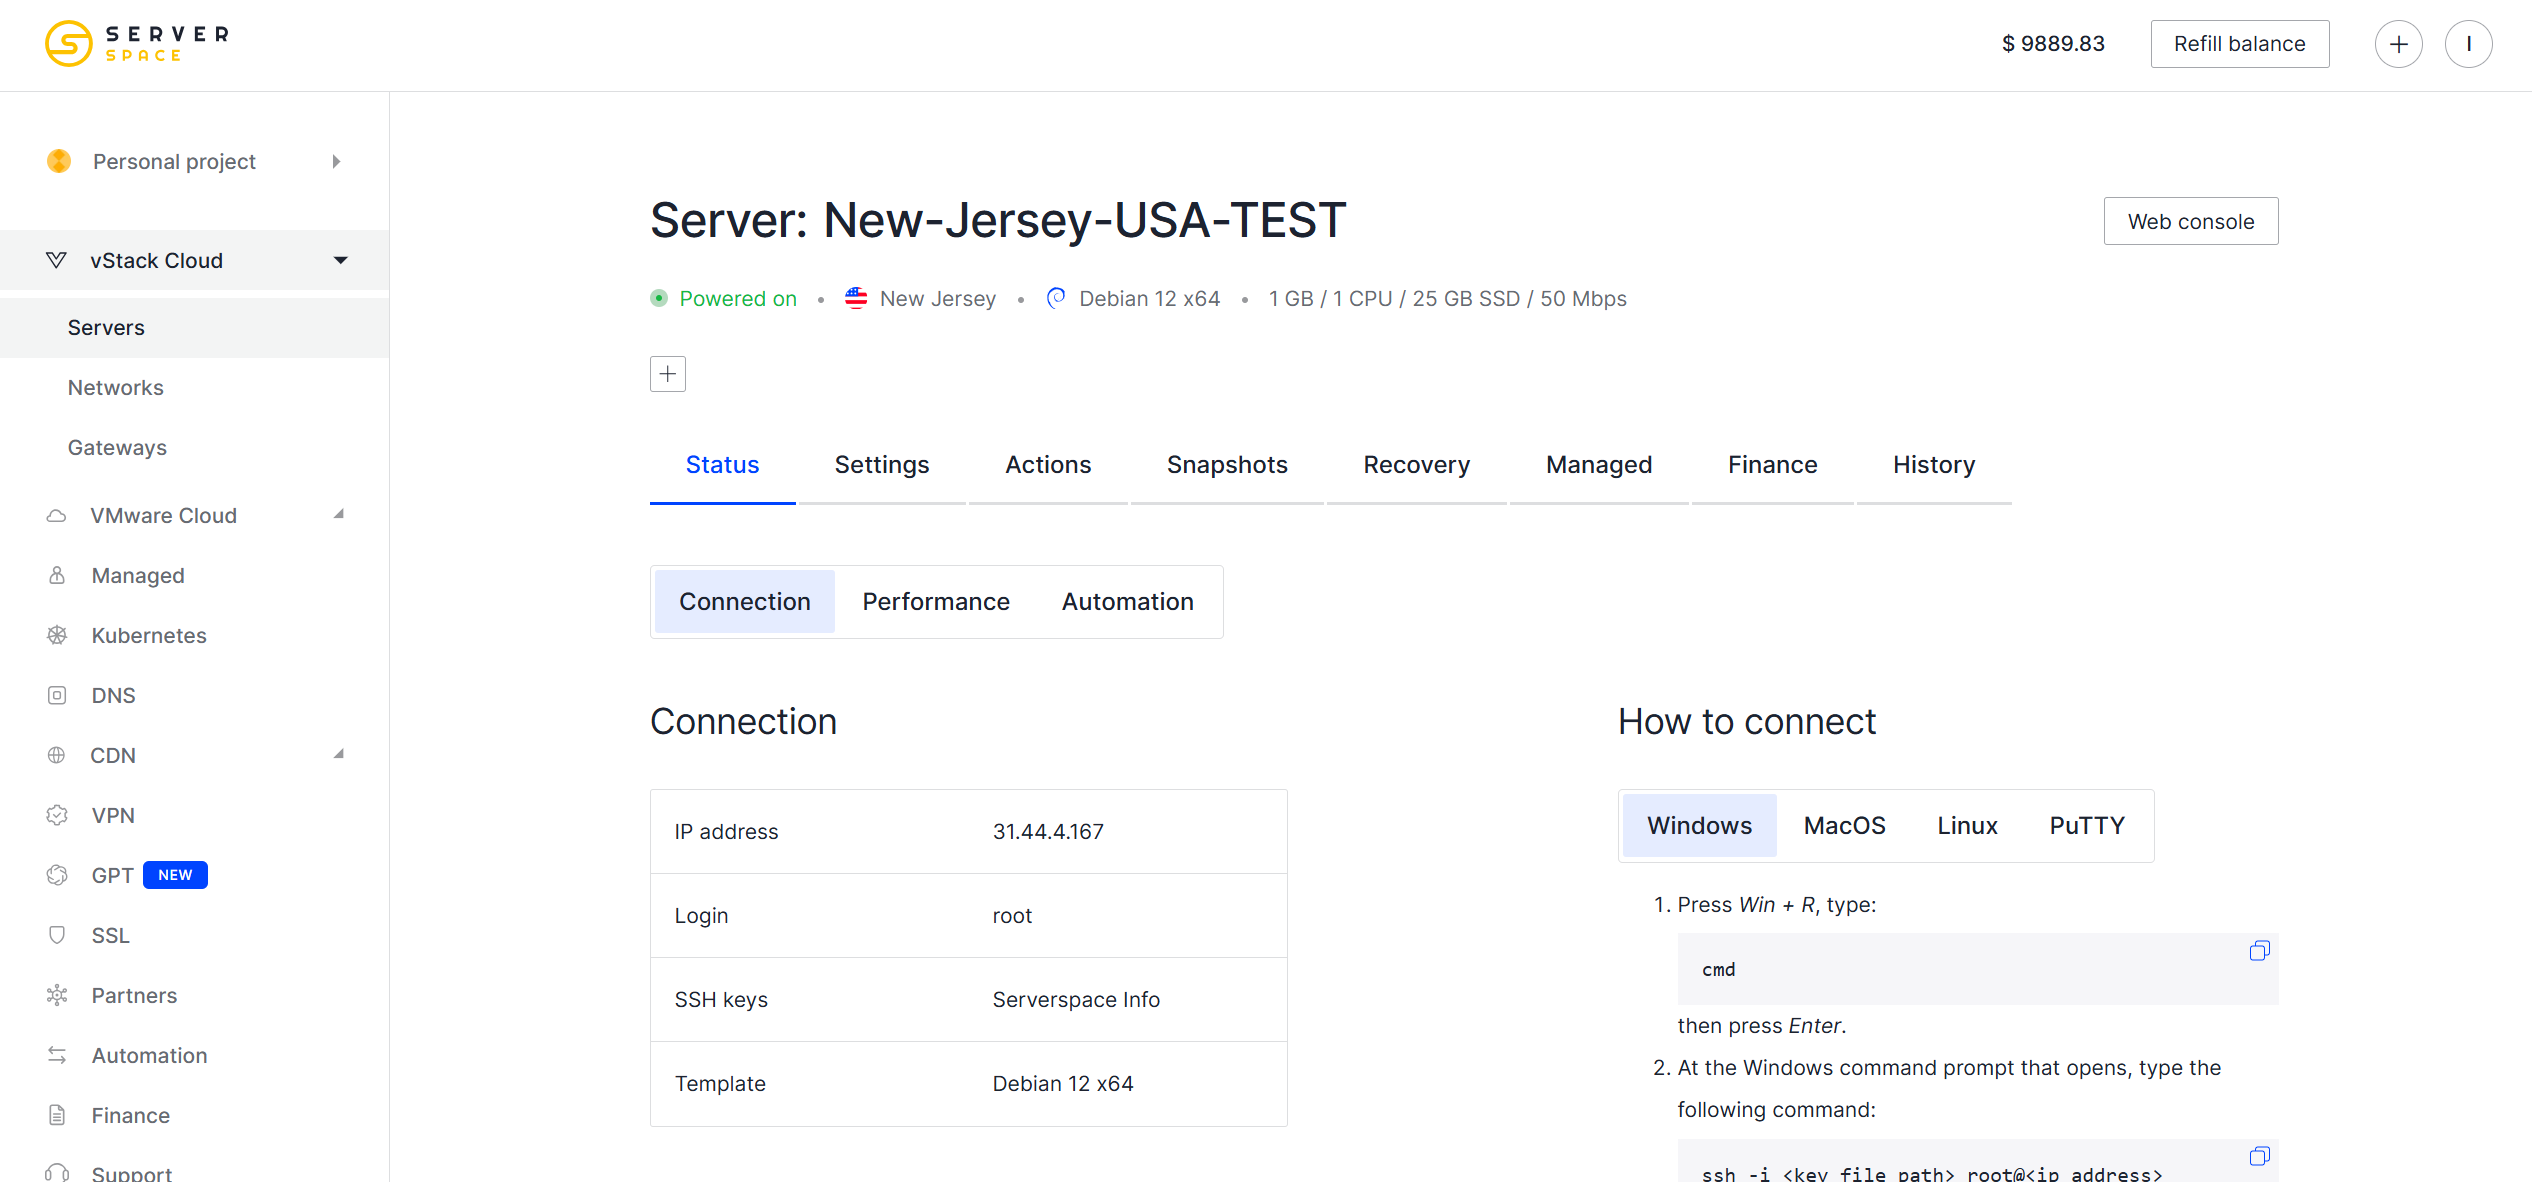Click the Finance document icon in sidebar

[57, 1115]
